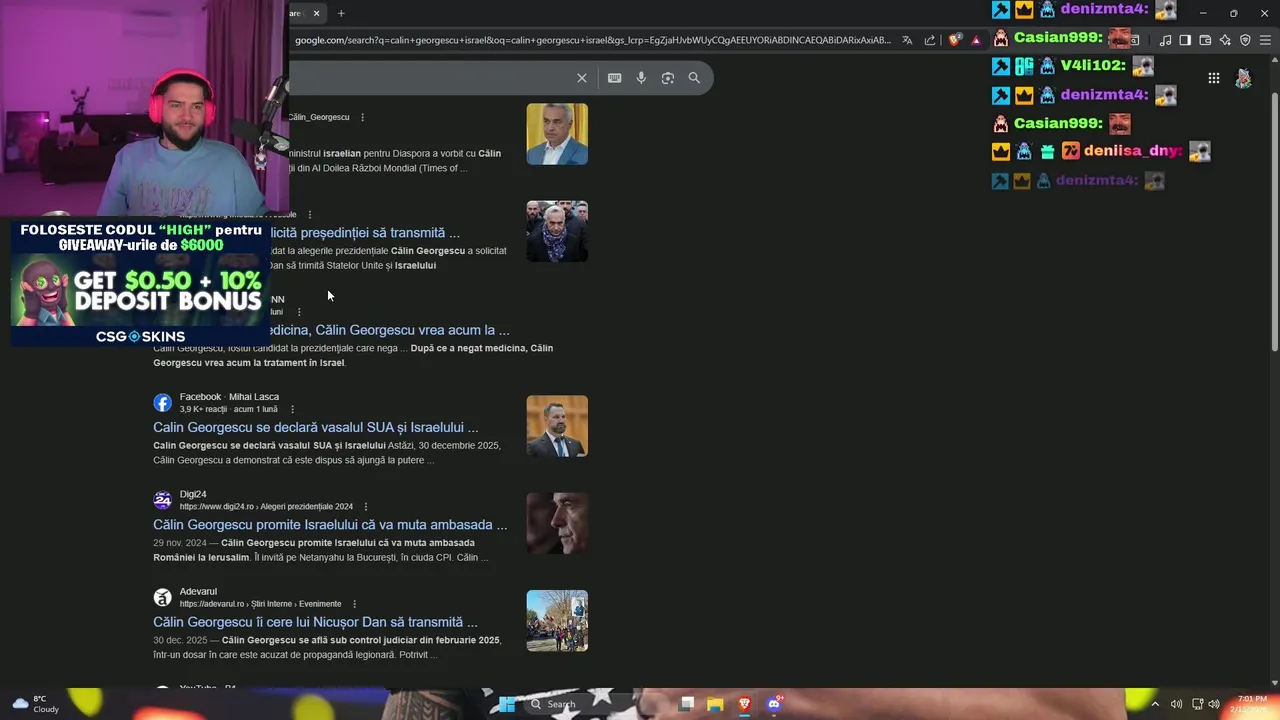Toggle the browser sidebar panel icon
1280x720 pixels.
1185,40
